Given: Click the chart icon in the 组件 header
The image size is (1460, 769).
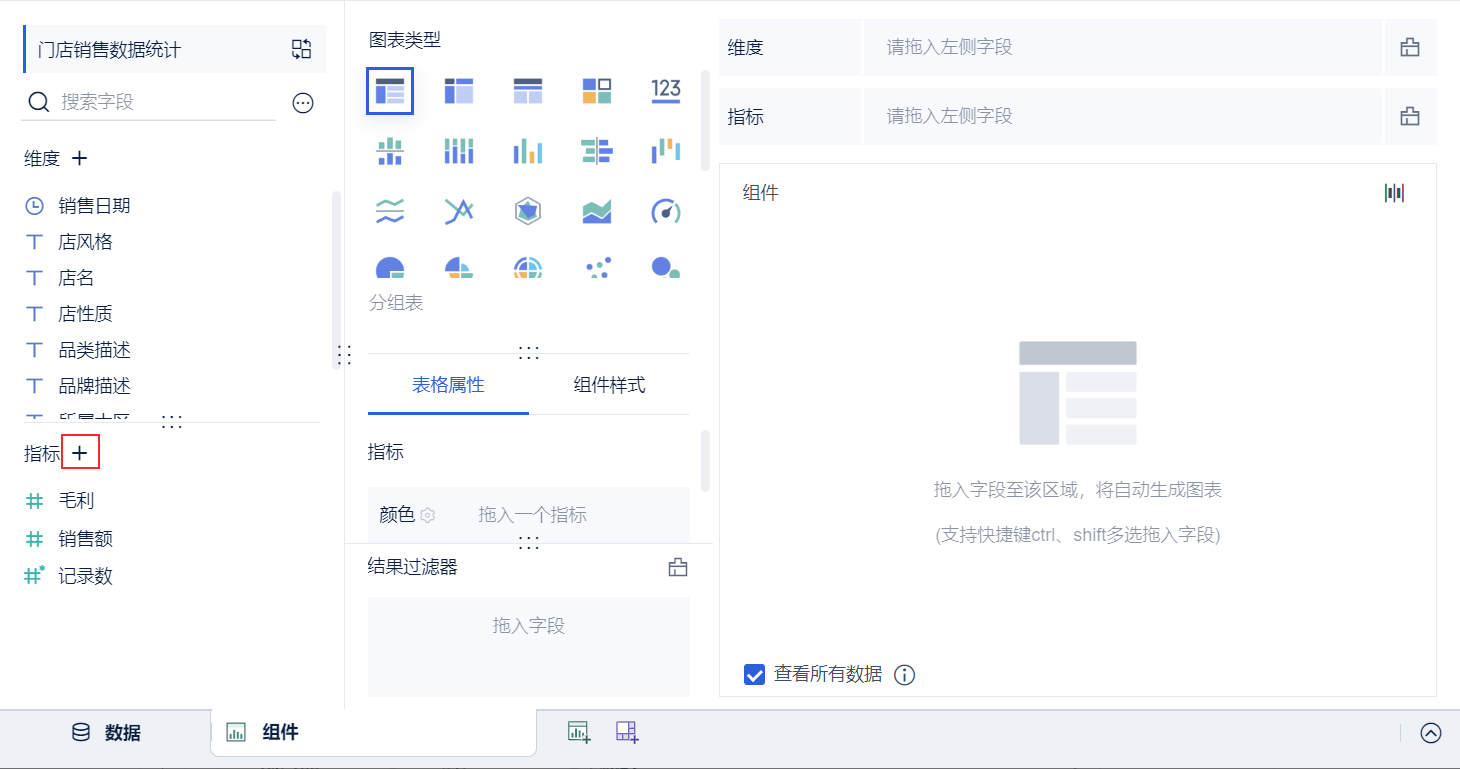Looking at the screenshot, I should coord(1394,193).
